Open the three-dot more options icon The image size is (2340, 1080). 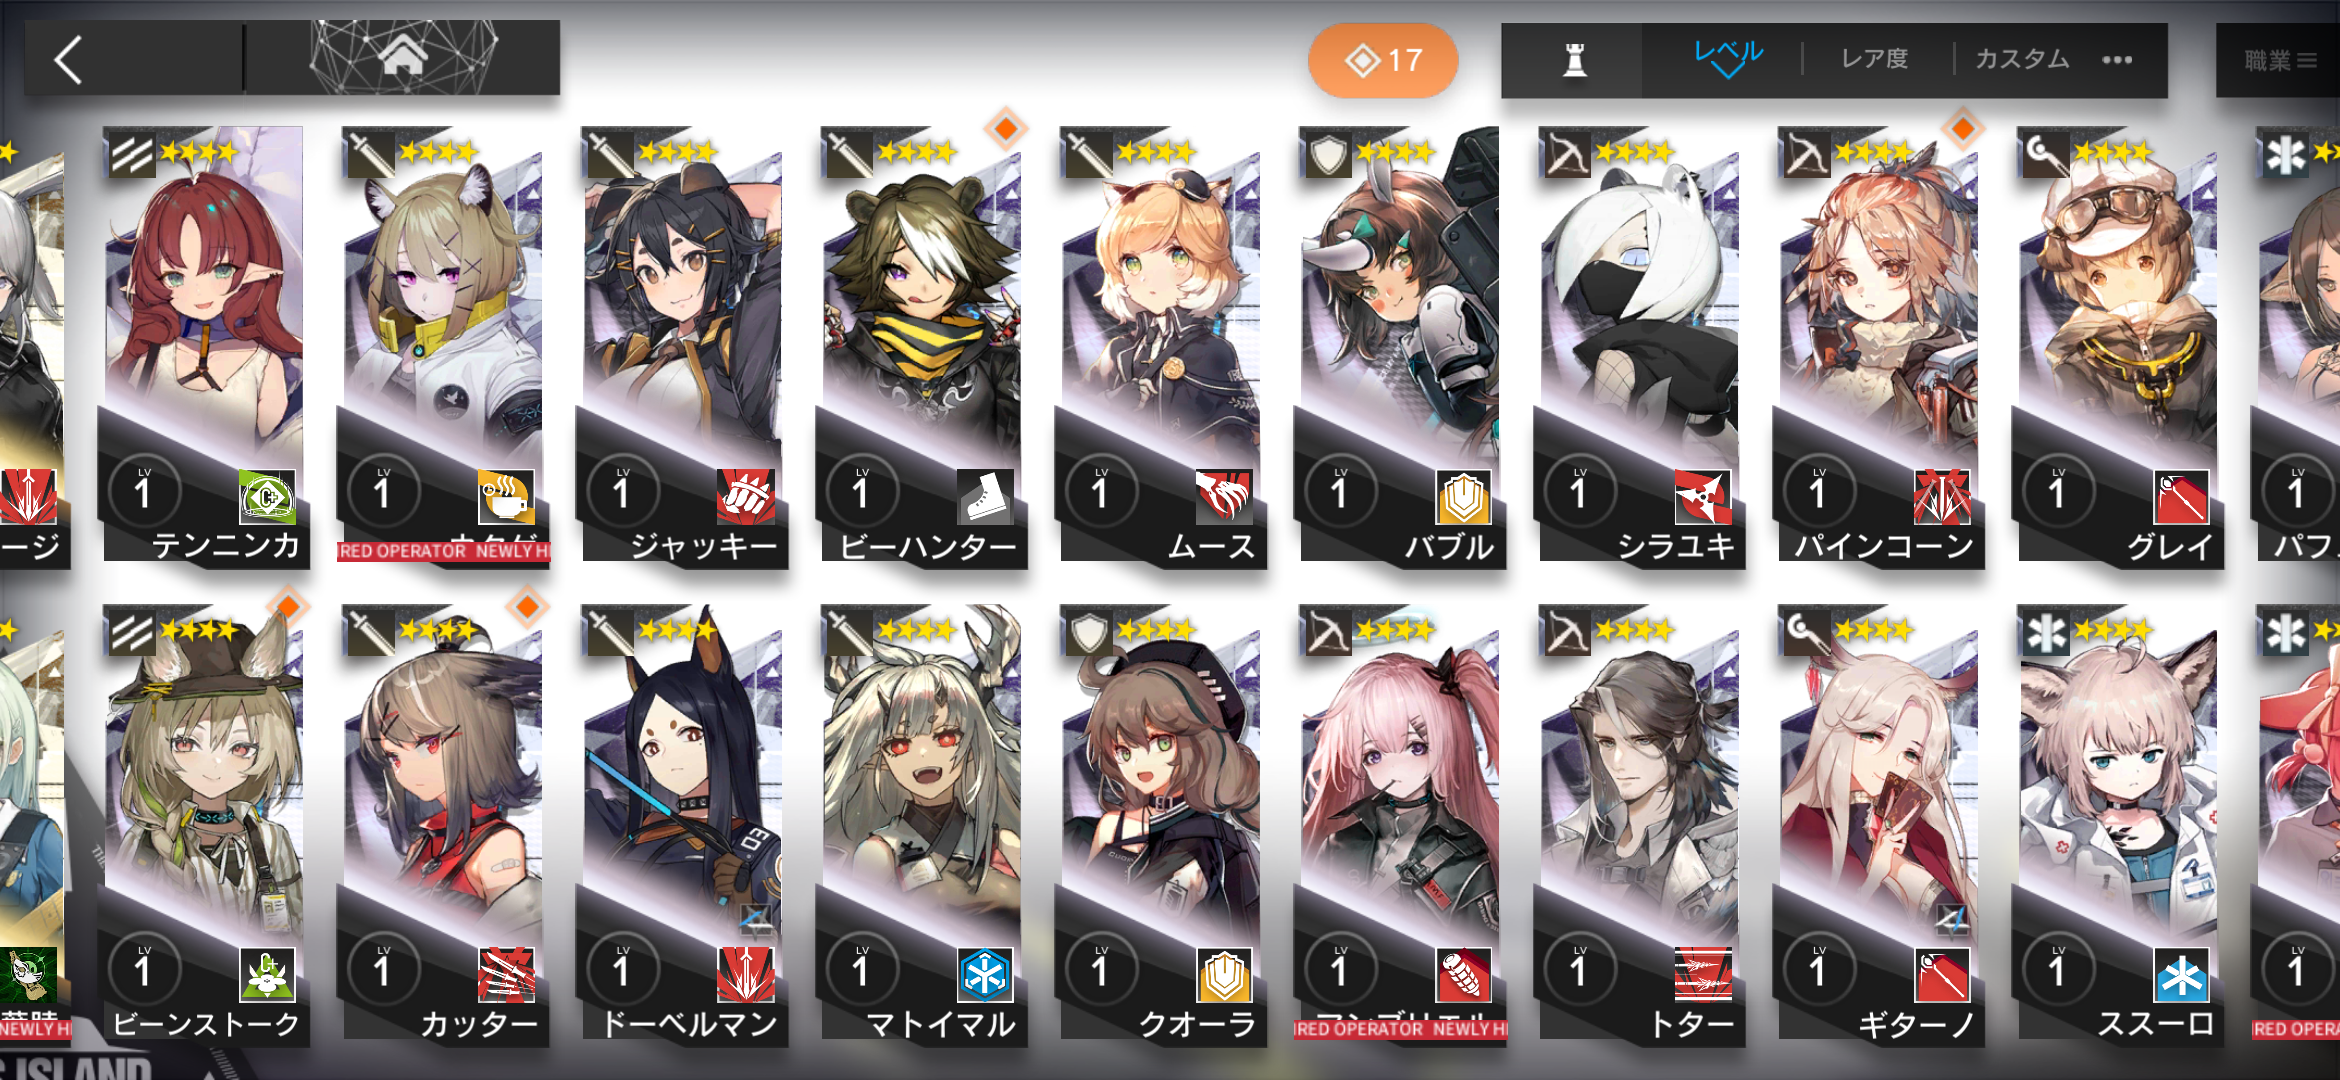pos(2117,60)
